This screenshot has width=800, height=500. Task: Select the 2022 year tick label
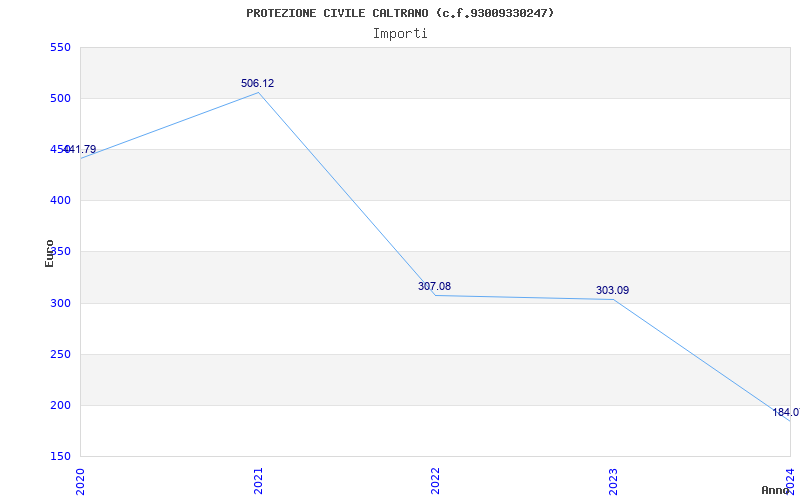[435, 480]
